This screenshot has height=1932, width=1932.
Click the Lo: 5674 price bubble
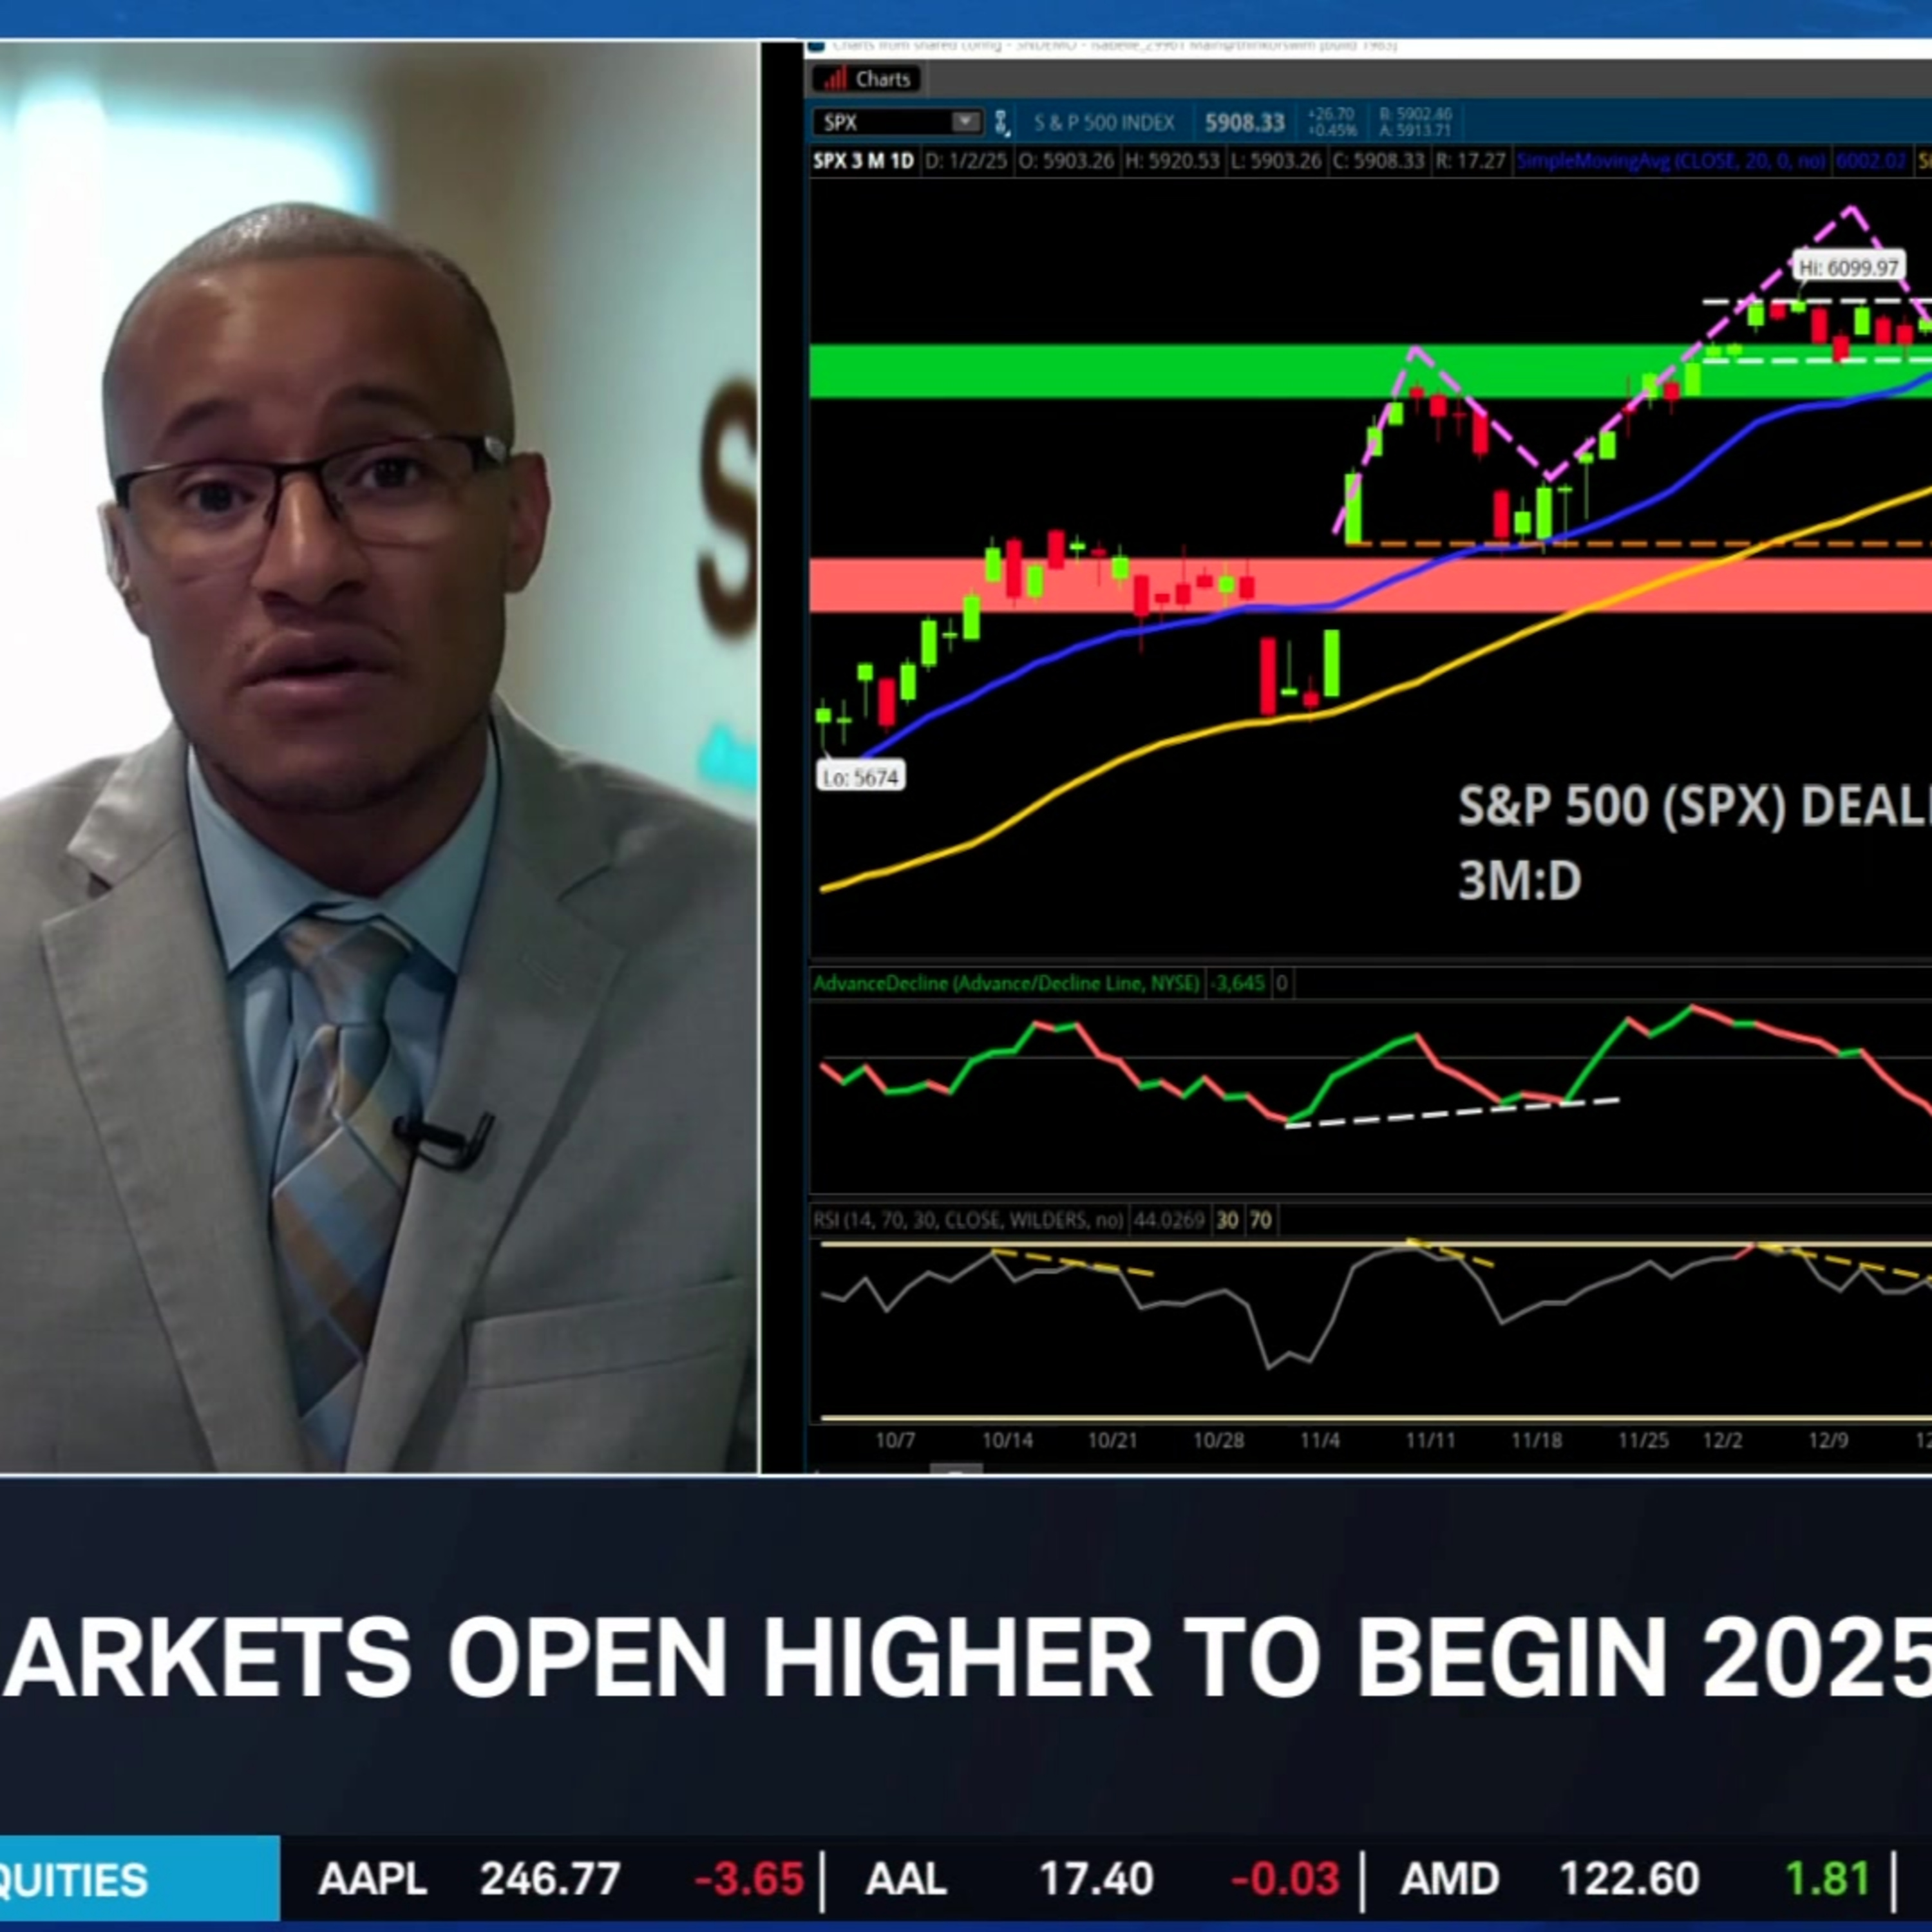click(861, 777)
